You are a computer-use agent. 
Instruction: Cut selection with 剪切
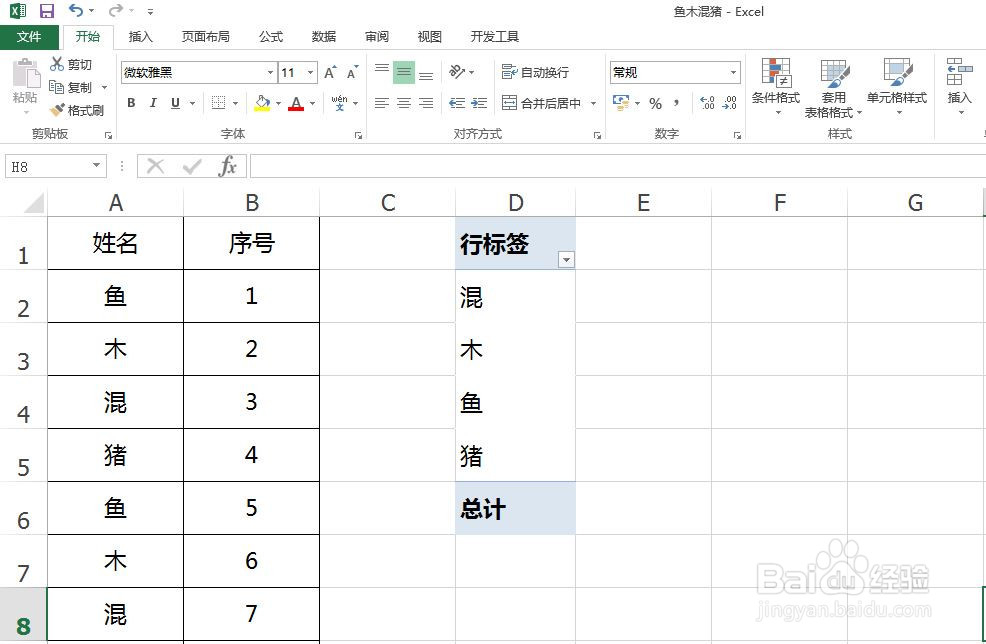pyautogui.click(x=71, y=64)
